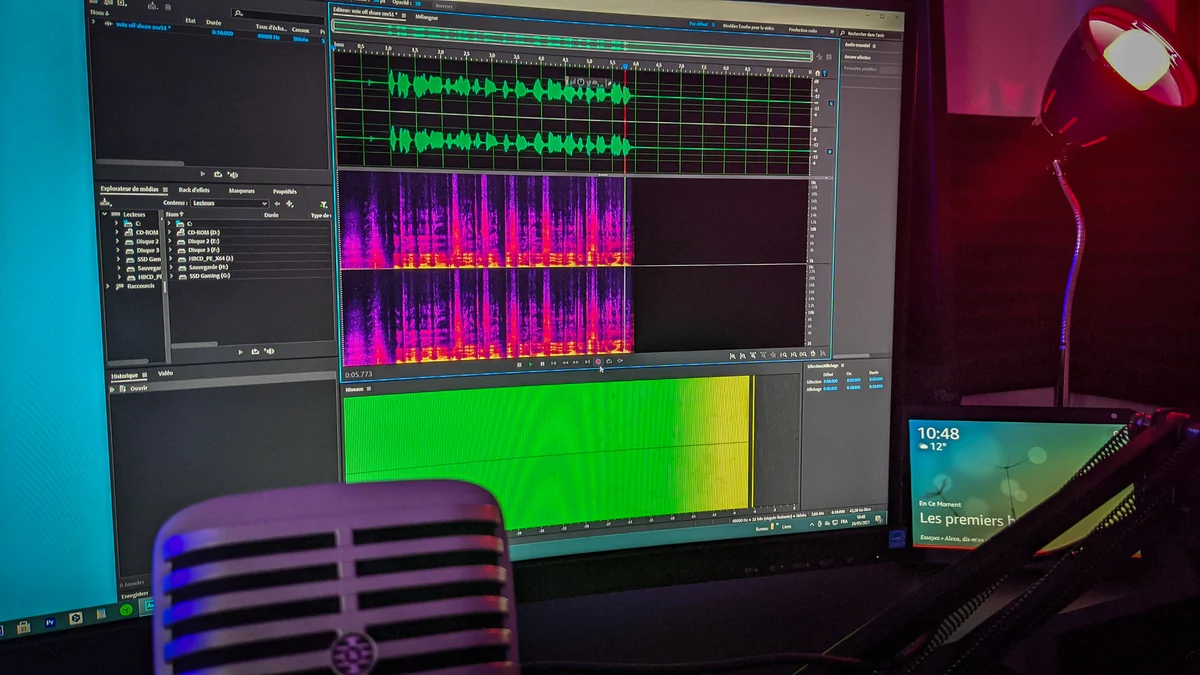Toggle Loop Playback in Media Browser footer
The image size is (1200, 675).
pyautogui.click(x=255, y=351)
